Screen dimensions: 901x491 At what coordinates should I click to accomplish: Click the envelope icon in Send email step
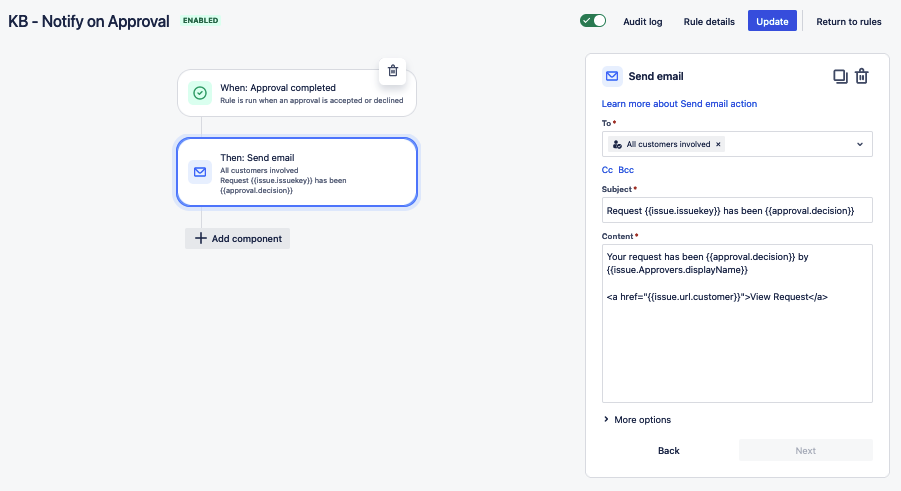pos(199,171)
